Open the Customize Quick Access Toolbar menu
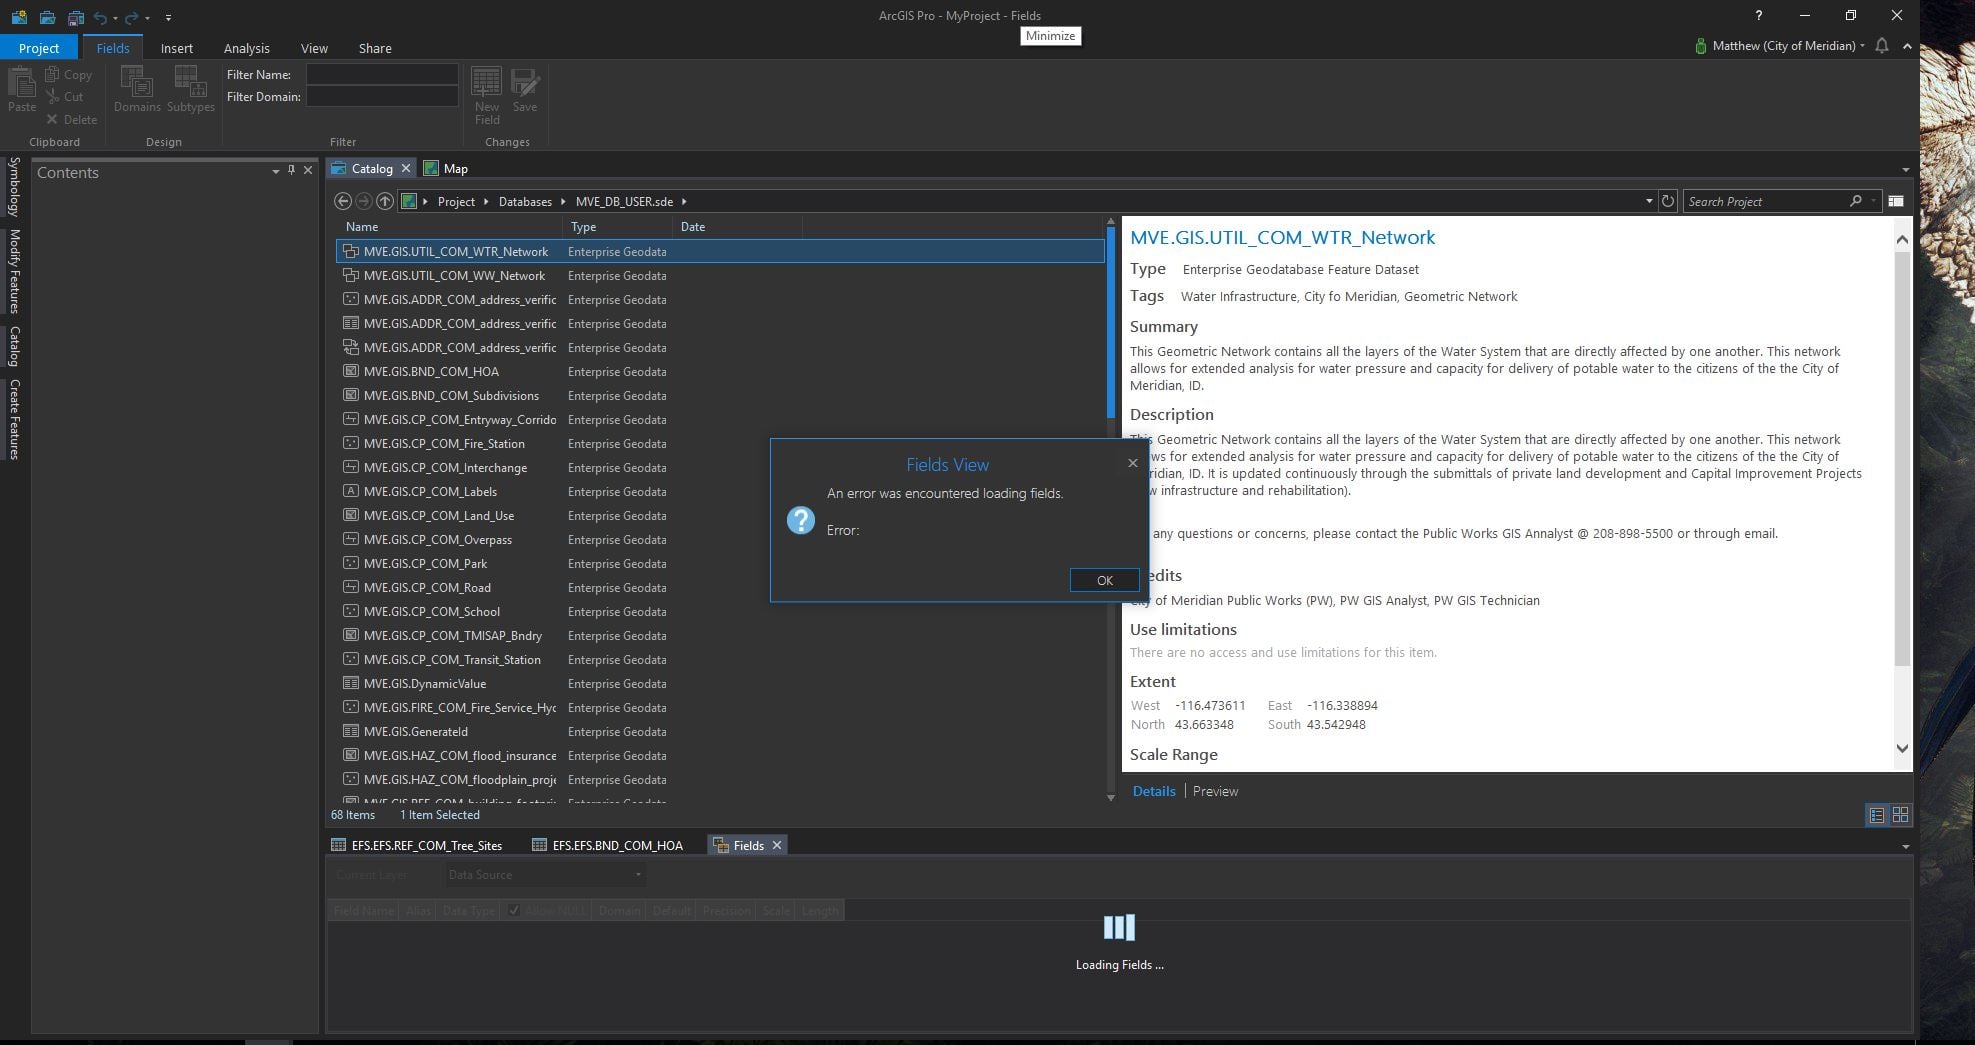 tap(168, 18)
